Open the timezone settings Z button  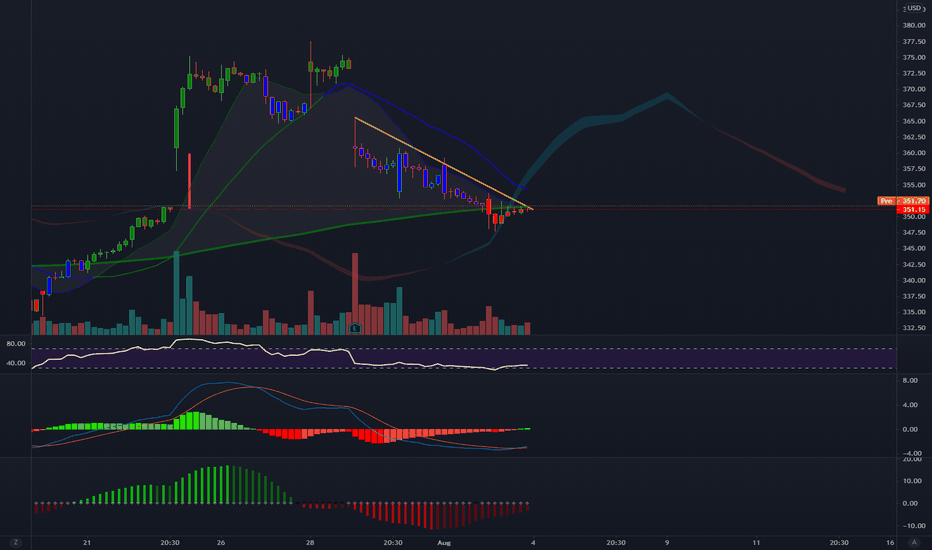coord(15,542)
